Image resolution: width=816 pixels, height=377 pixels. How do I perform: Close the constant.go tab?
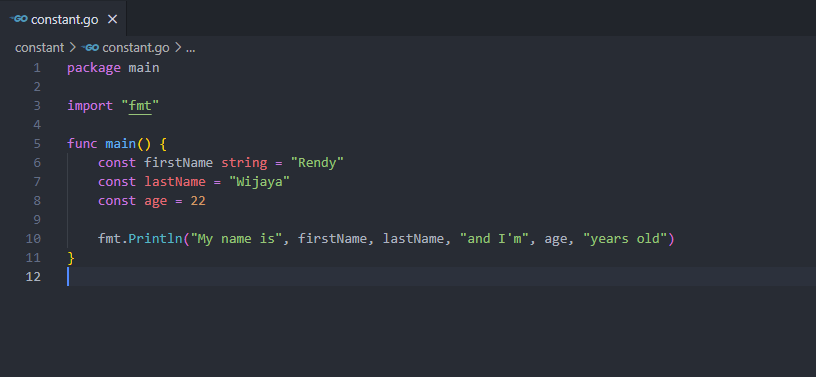[112, 19]
